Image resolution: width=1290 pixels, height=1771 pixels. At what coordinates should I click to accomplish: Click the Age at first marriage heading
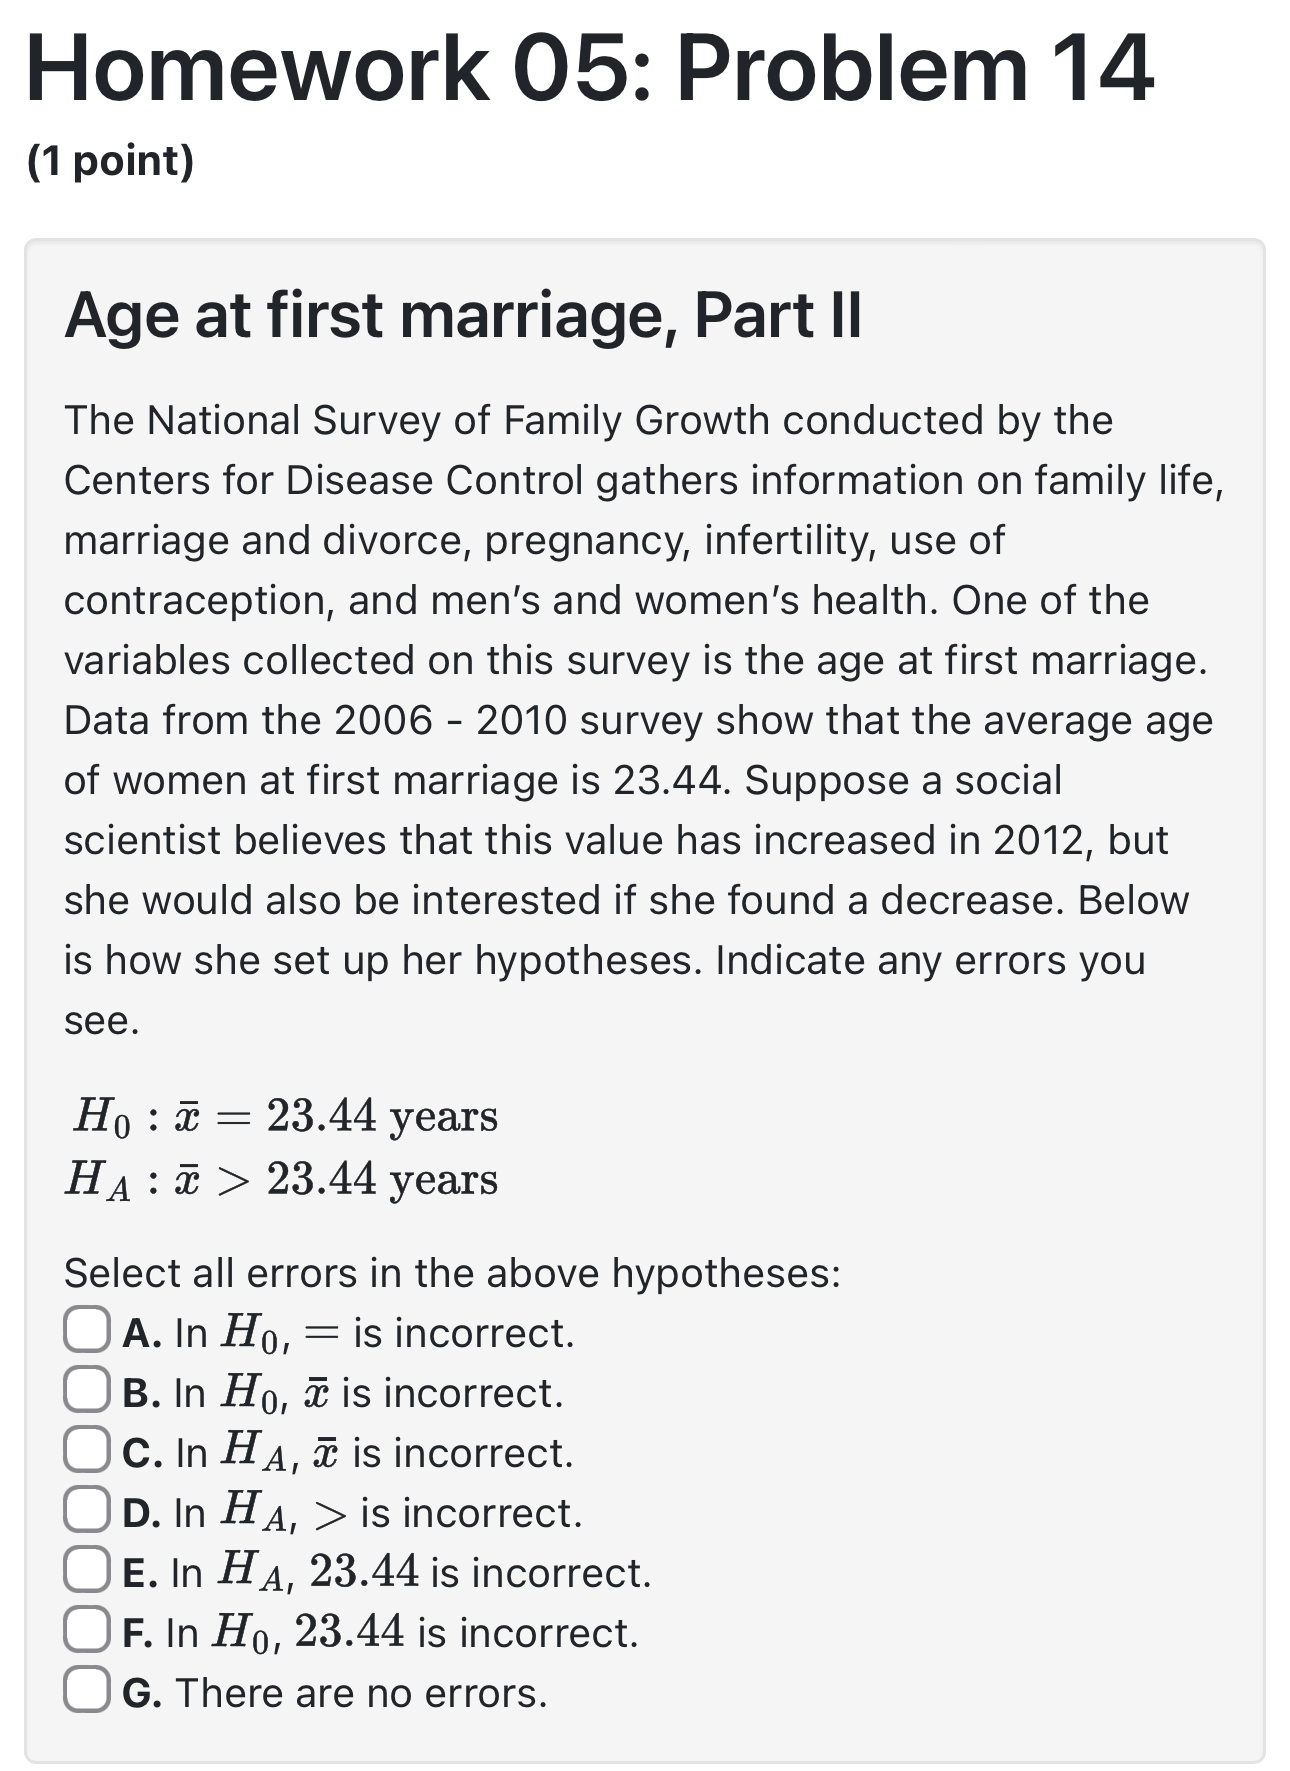click(x=466, y=316)
